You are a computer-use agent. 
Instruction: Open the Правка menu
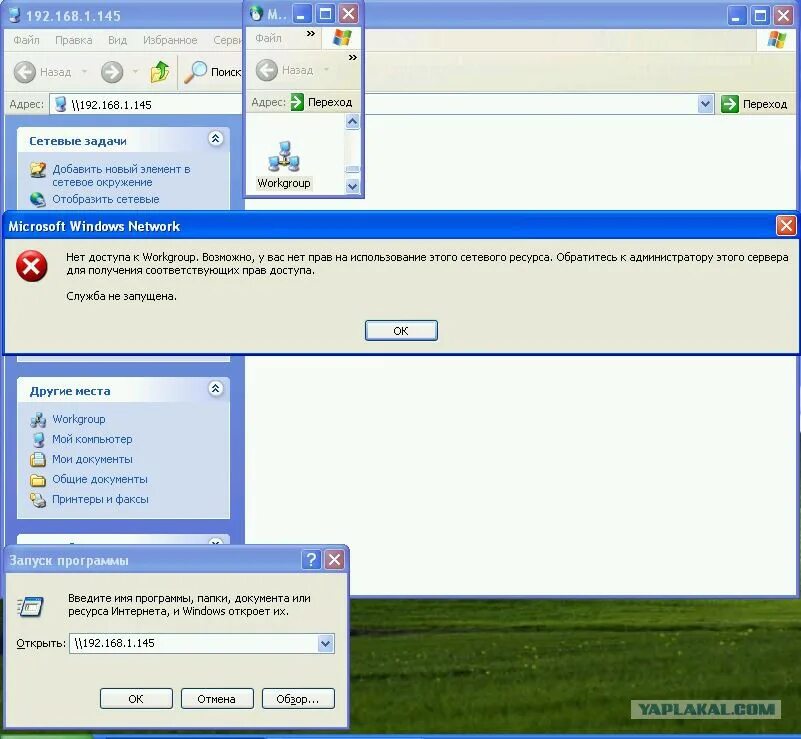click(74, 40)
